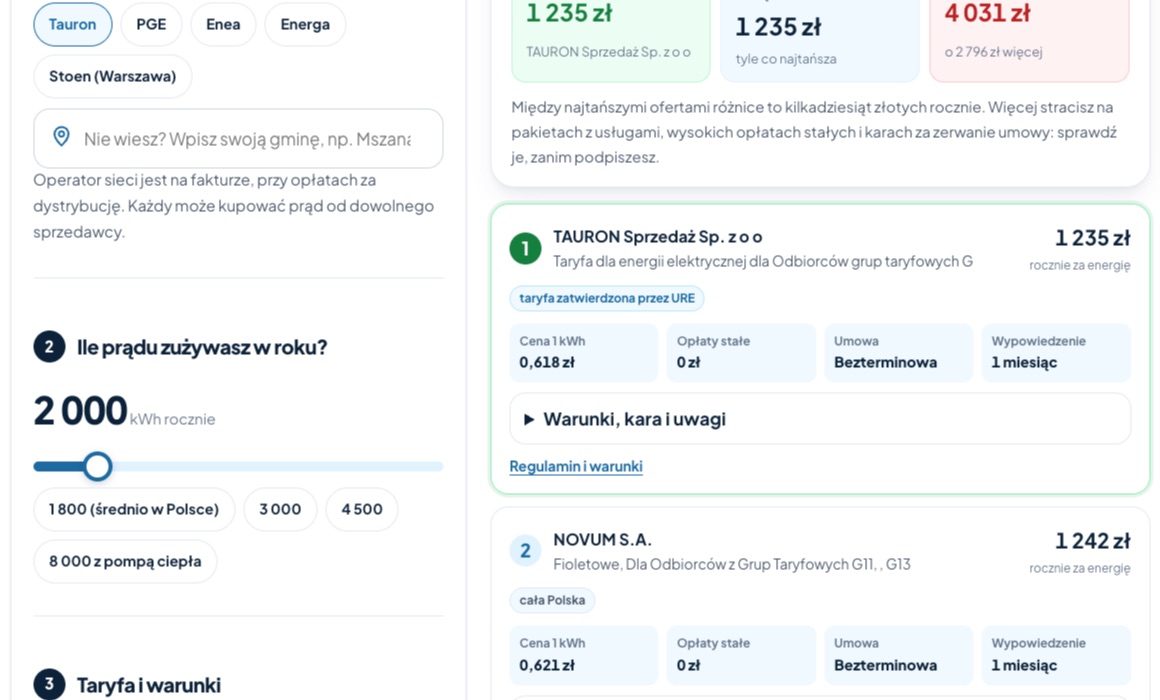Image resolution: width=1160 pixels, height=700 pixels.
Task: Click the yearly consumption slider handle
Action: 97,467
